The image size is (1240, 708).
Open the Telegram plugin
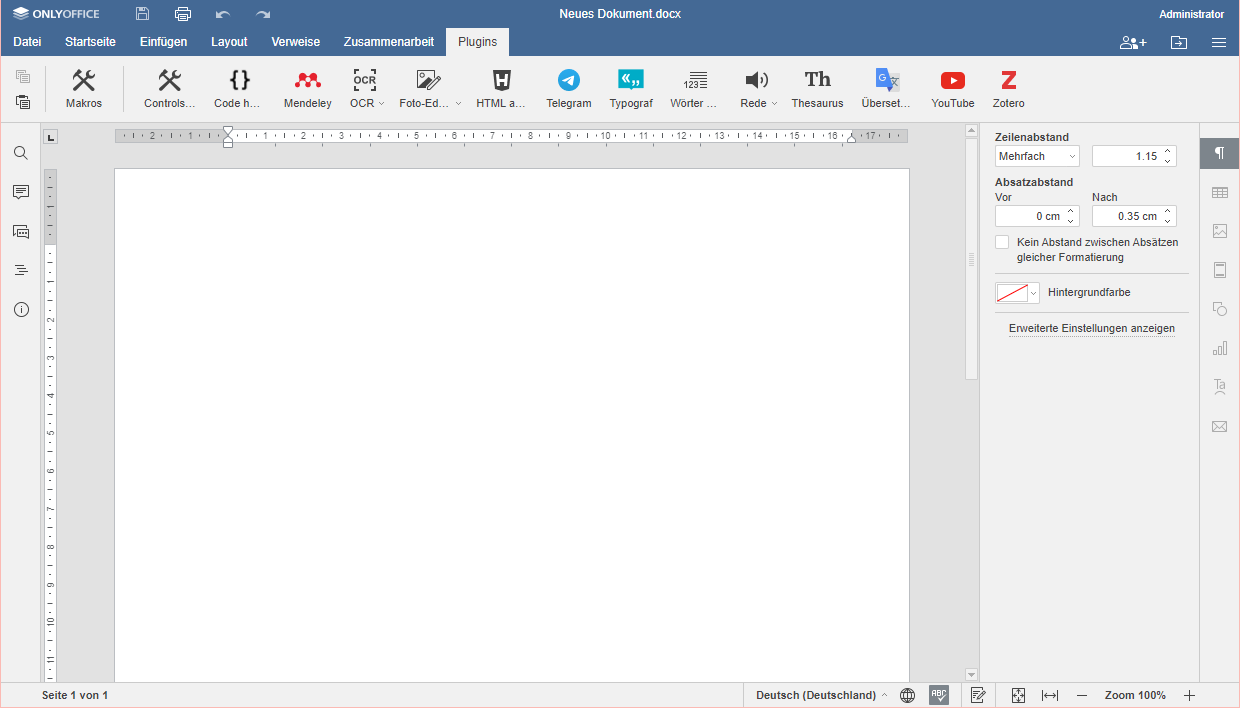coord(568,88)
